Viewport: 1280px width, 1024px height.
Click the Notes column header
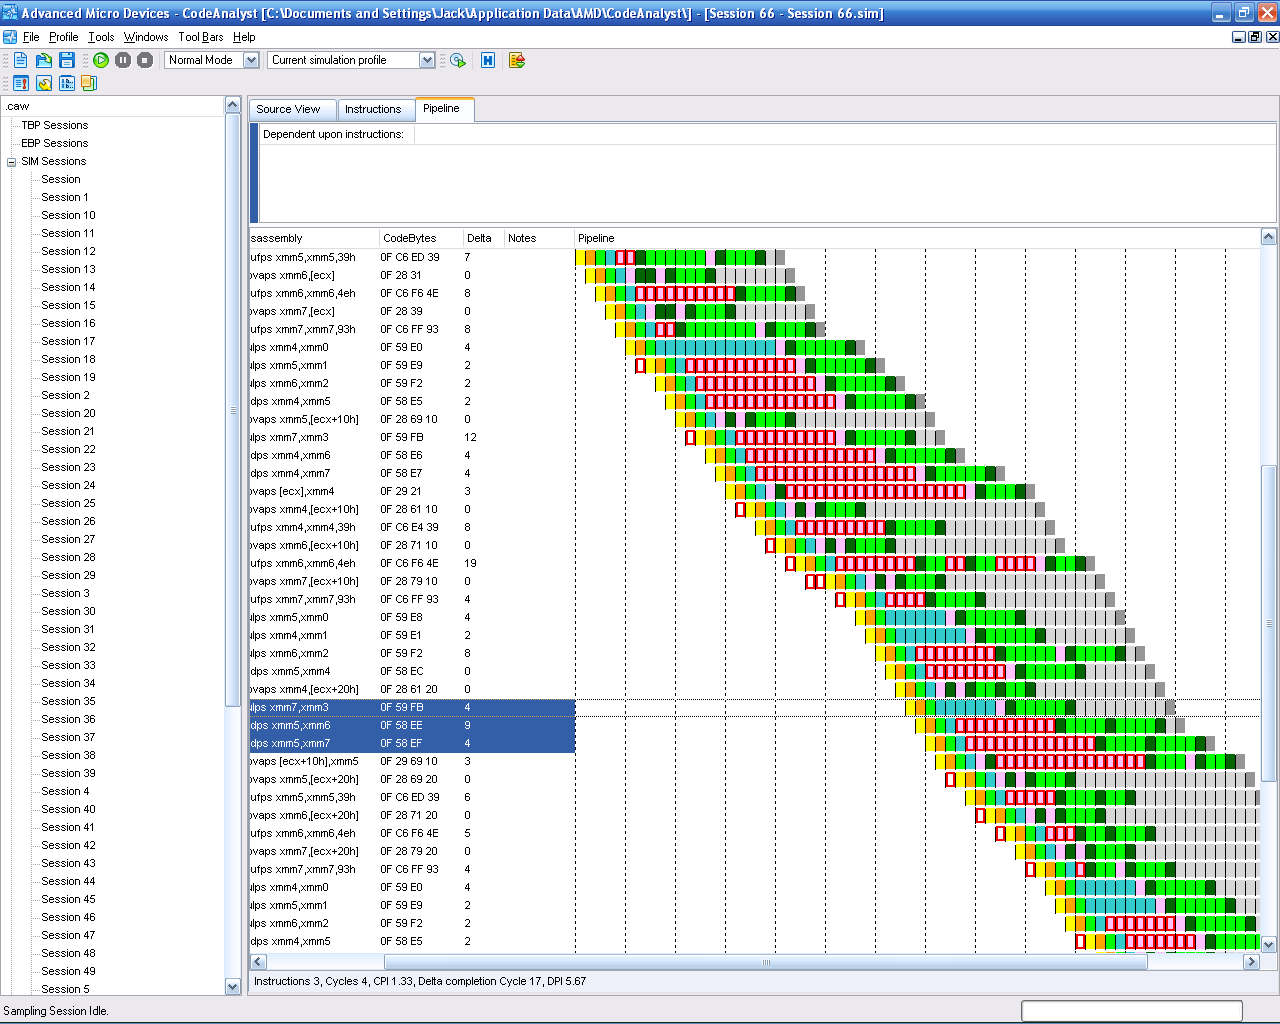click(x=539, y=238)
